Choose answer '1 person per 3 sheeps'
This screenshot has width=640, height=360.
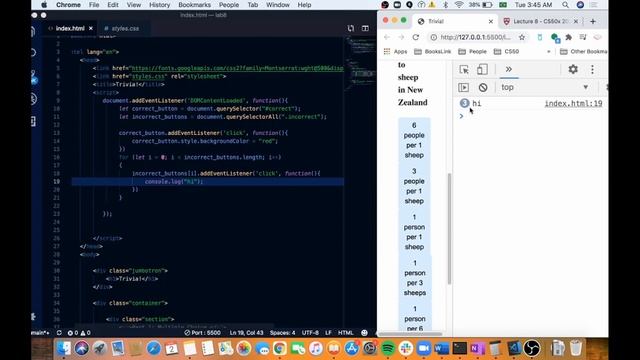414,278
